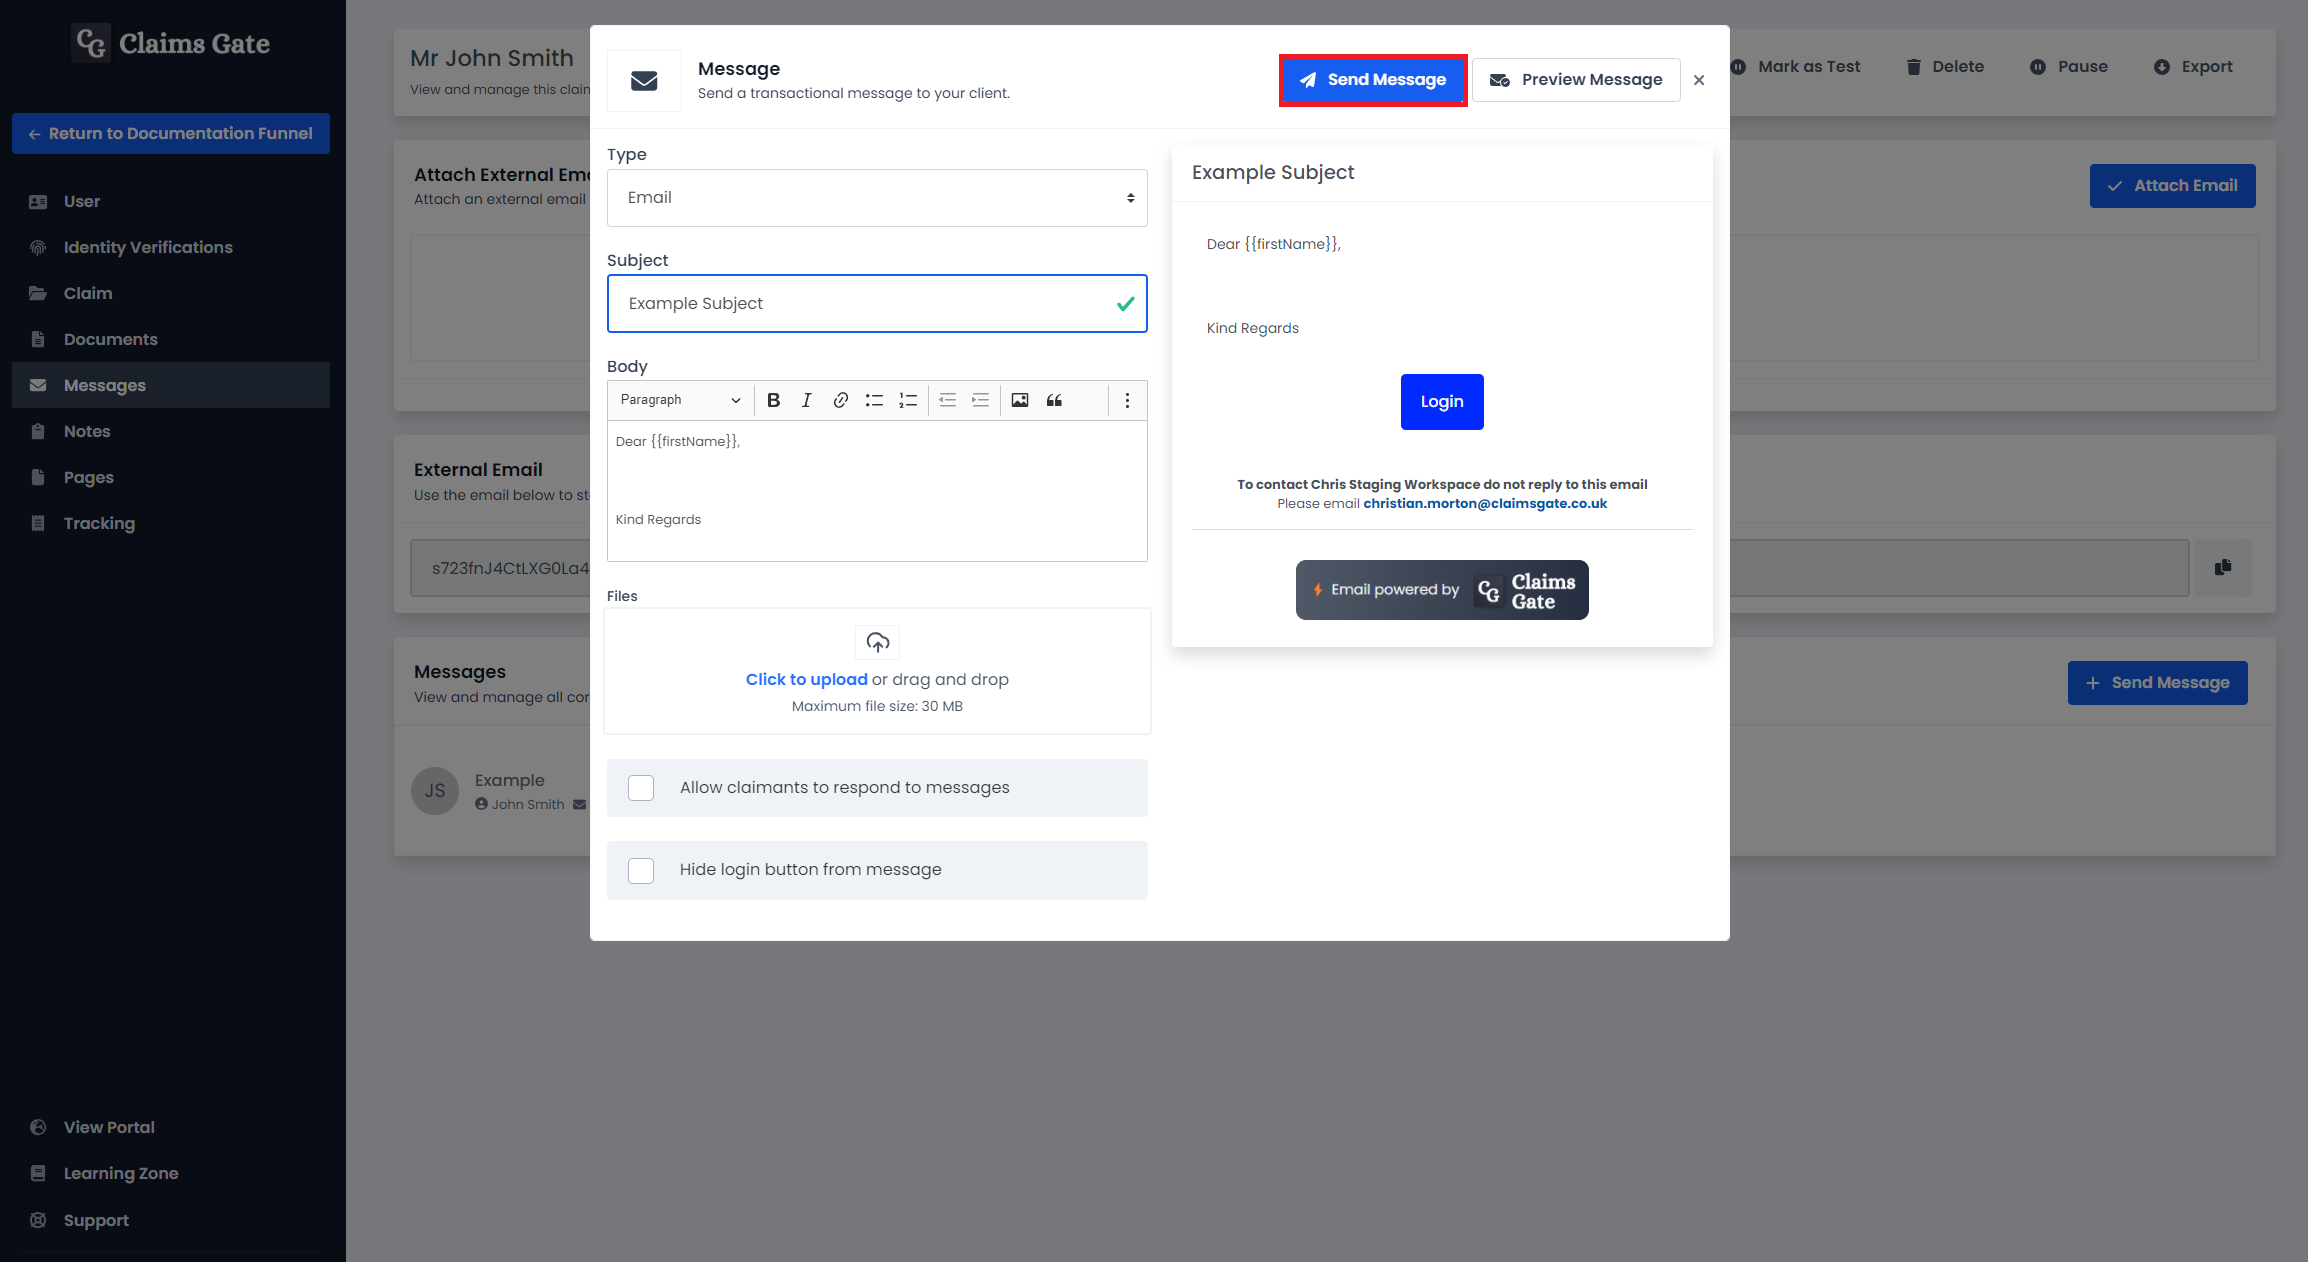
Task: Click the unordered list icon
Action: point(873,401)
